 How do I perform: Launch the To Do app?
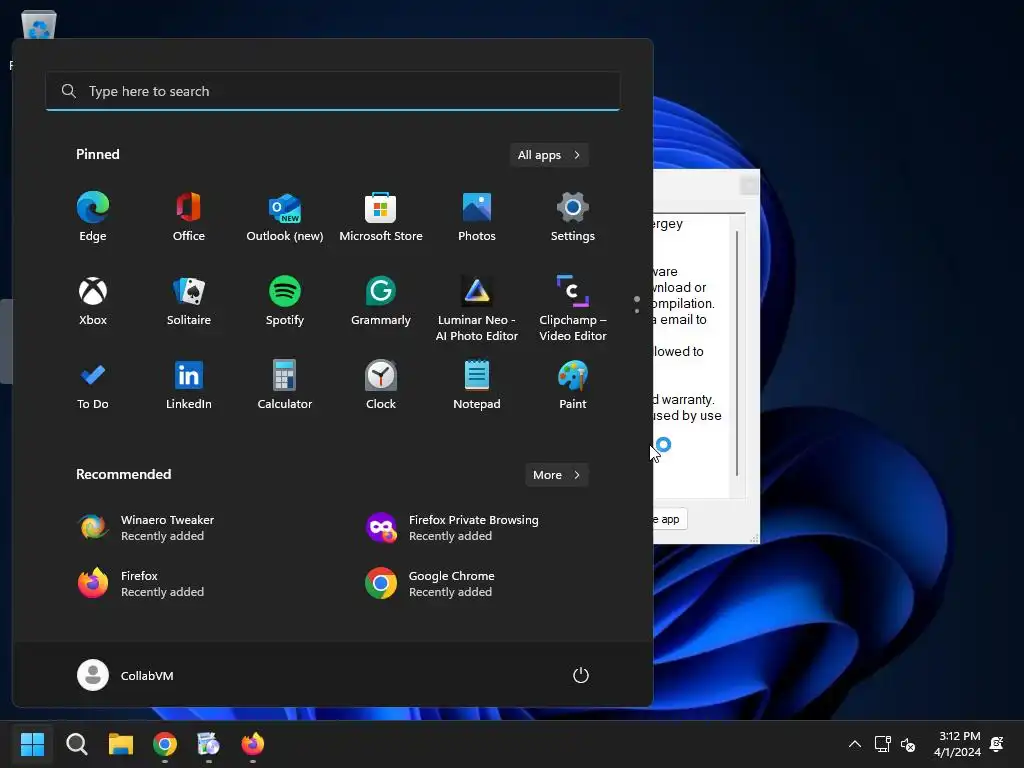[93, 385]
